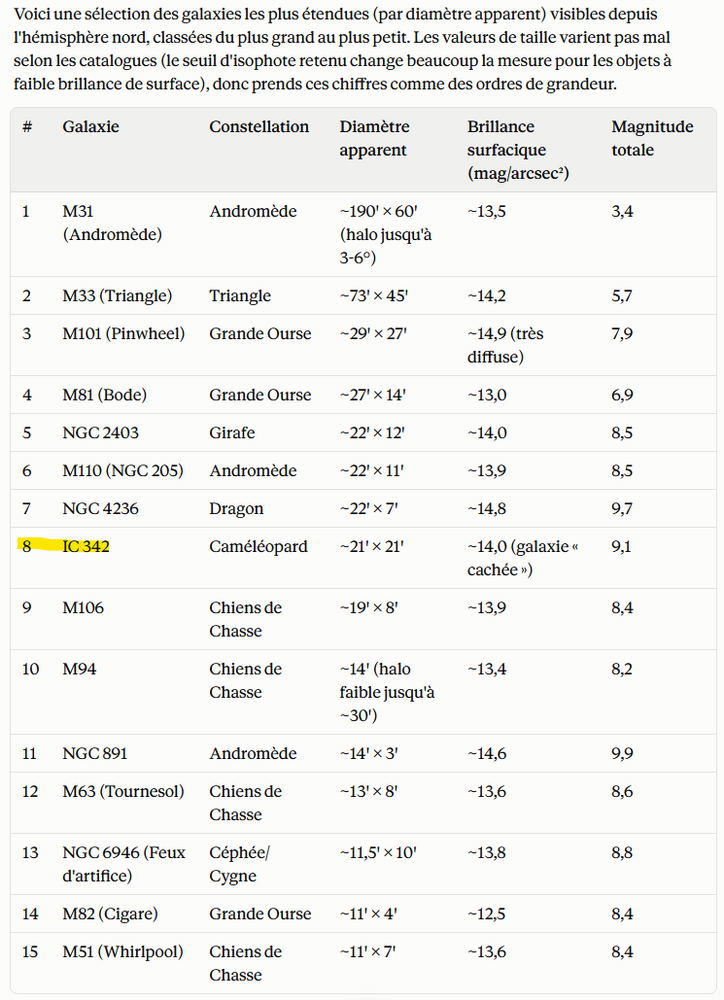Click the Céphée/Cygne constellation cell
The width and height of the screenshot is (724, 1000).
pyautogui.click(x=240, y=864)
